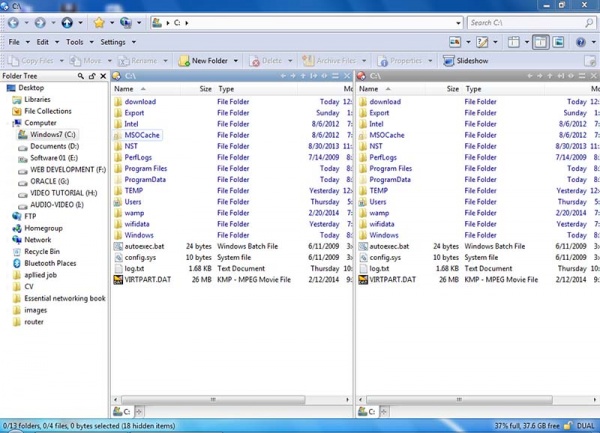Open the Tools menu
Screen dimensions: 600x433
(x=75, y=42)
